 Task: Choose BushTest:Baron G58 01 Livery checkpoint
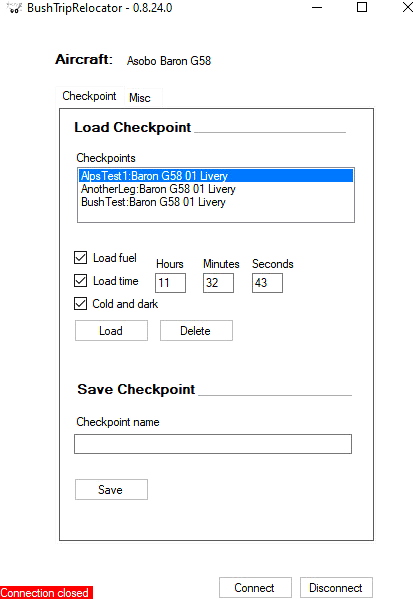pyautogui.click(x=216, y=202)
